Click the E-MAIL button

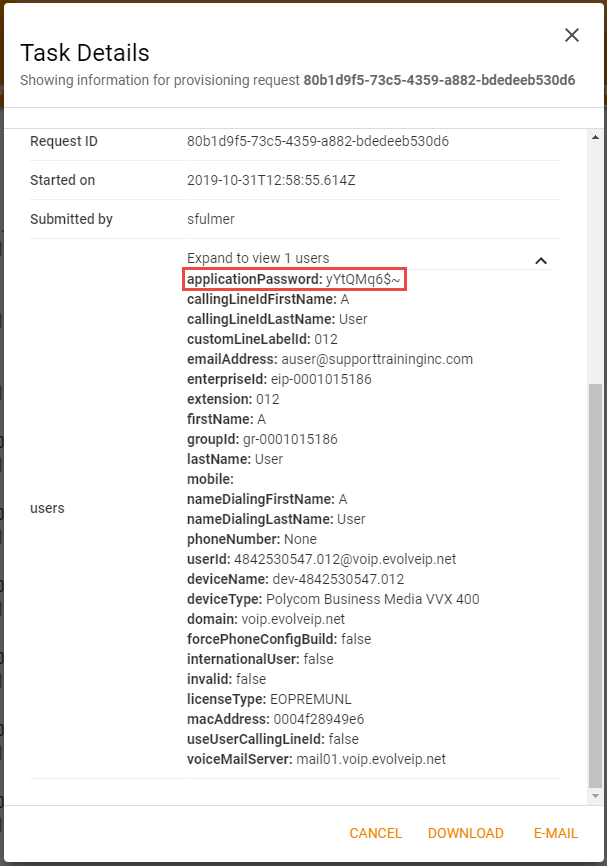point(555,833)
